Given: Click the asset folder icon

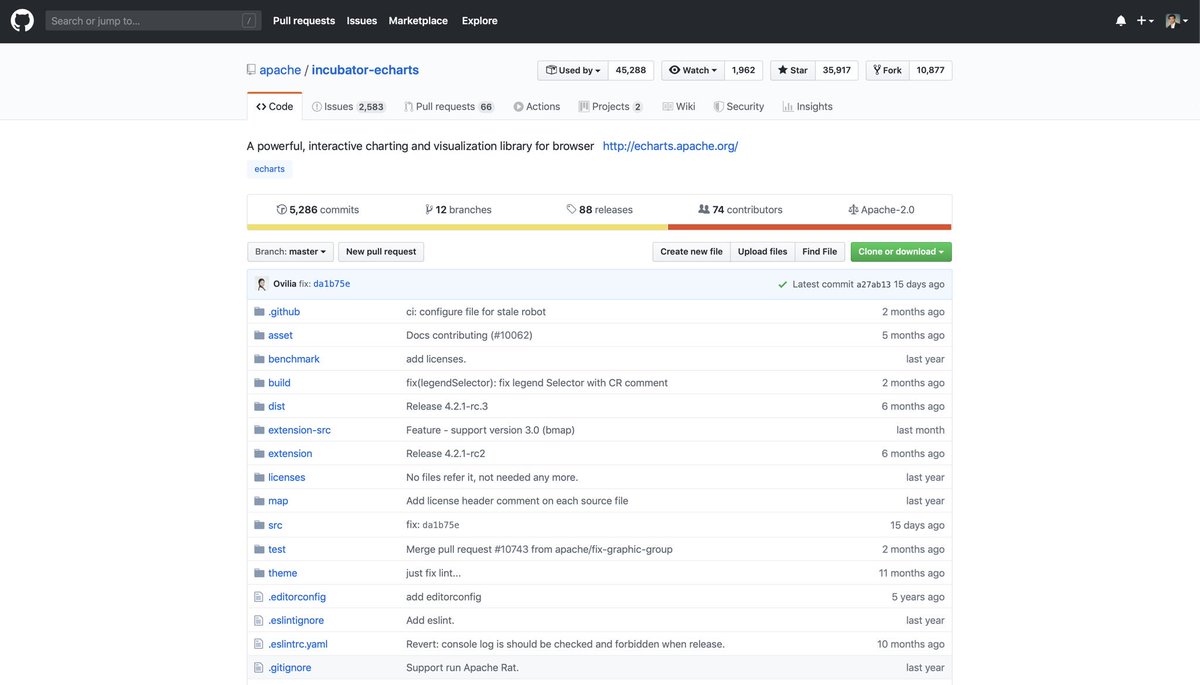Looking at the screenshot, I should [259, 335].
